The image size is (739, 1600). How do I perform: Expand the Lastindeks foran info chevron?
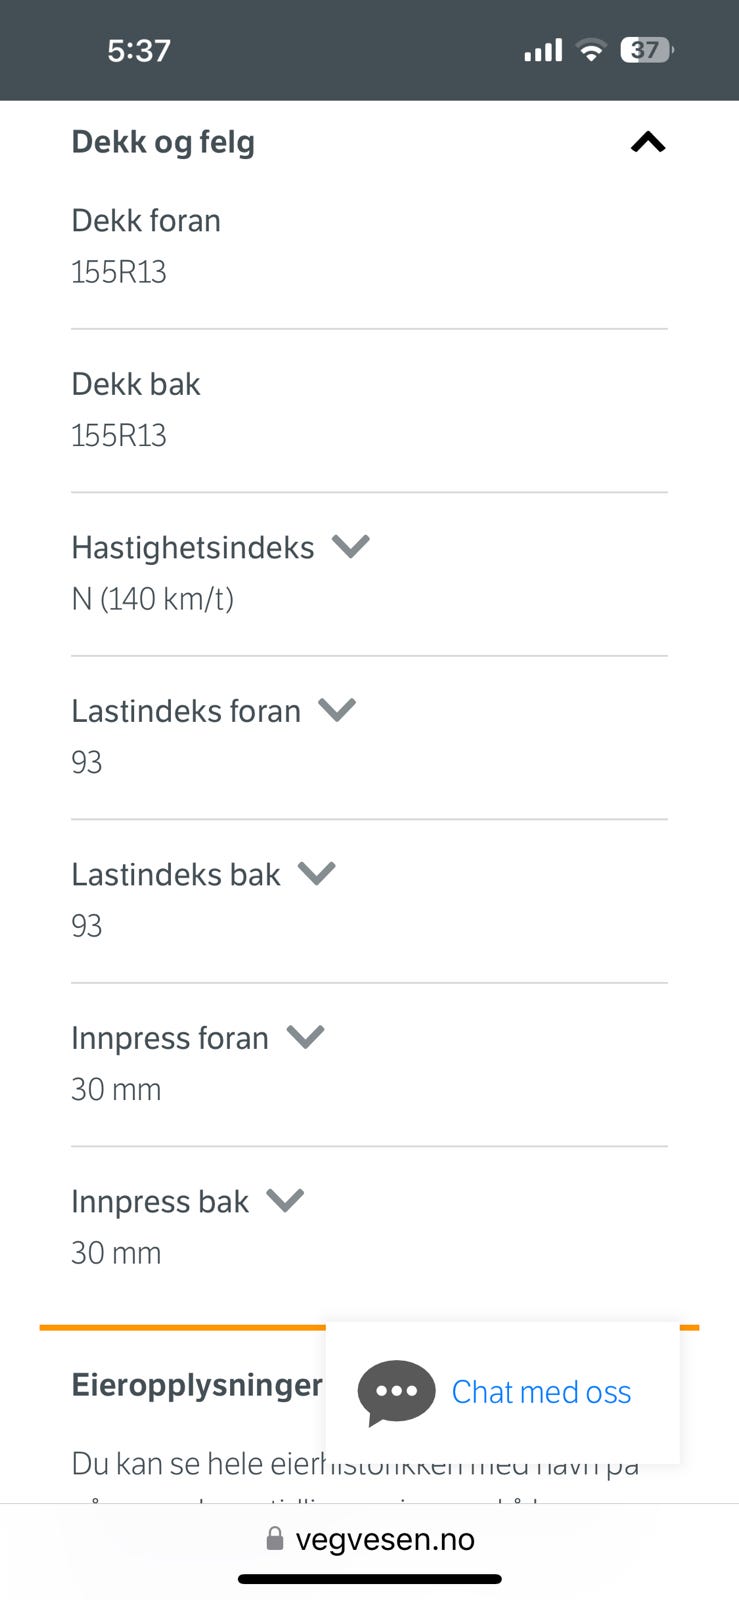(337, 710)
